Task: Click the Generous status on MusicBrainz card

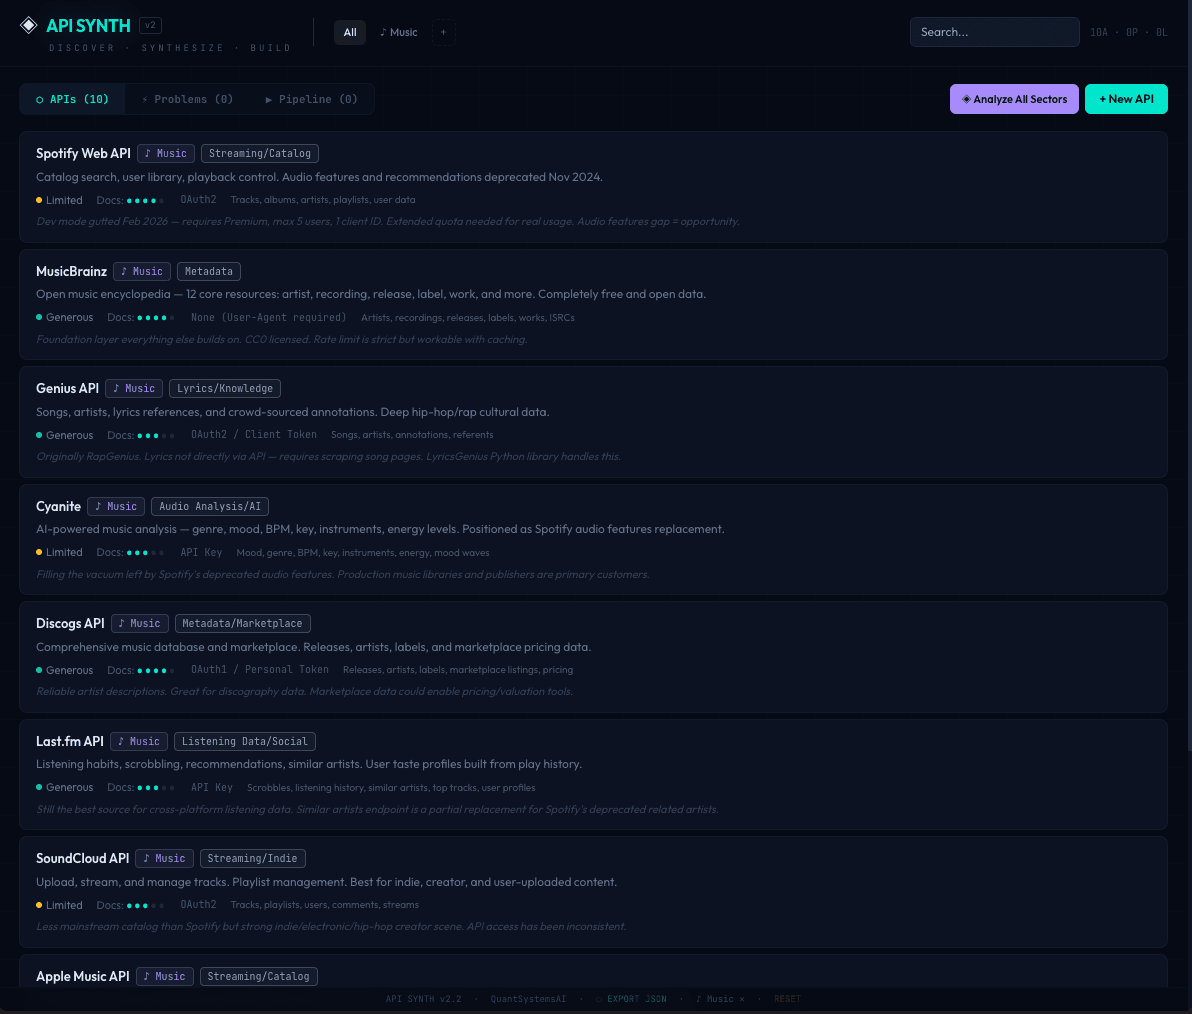Action: click(x=65, y=318)
